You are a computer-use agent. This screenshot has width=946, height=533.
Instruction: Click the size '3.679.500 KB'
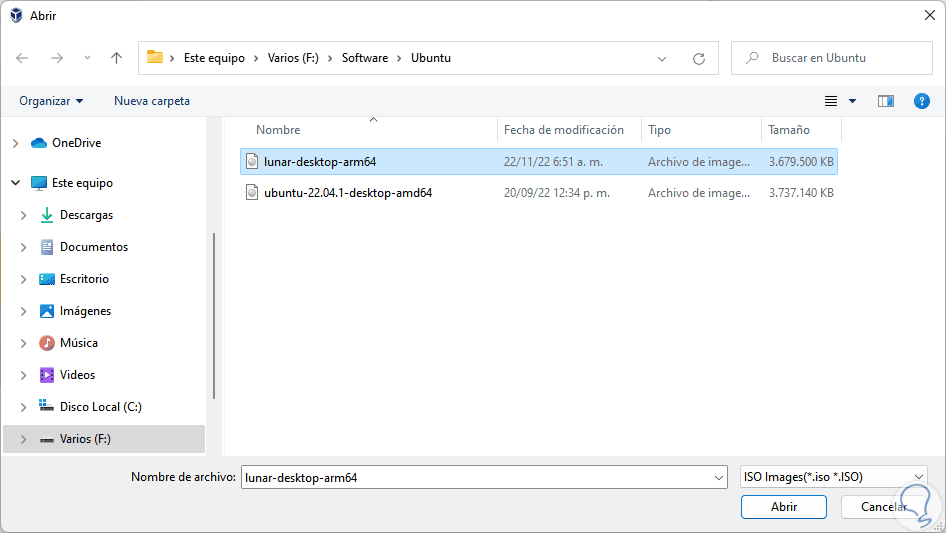click(x=801, y=162)
